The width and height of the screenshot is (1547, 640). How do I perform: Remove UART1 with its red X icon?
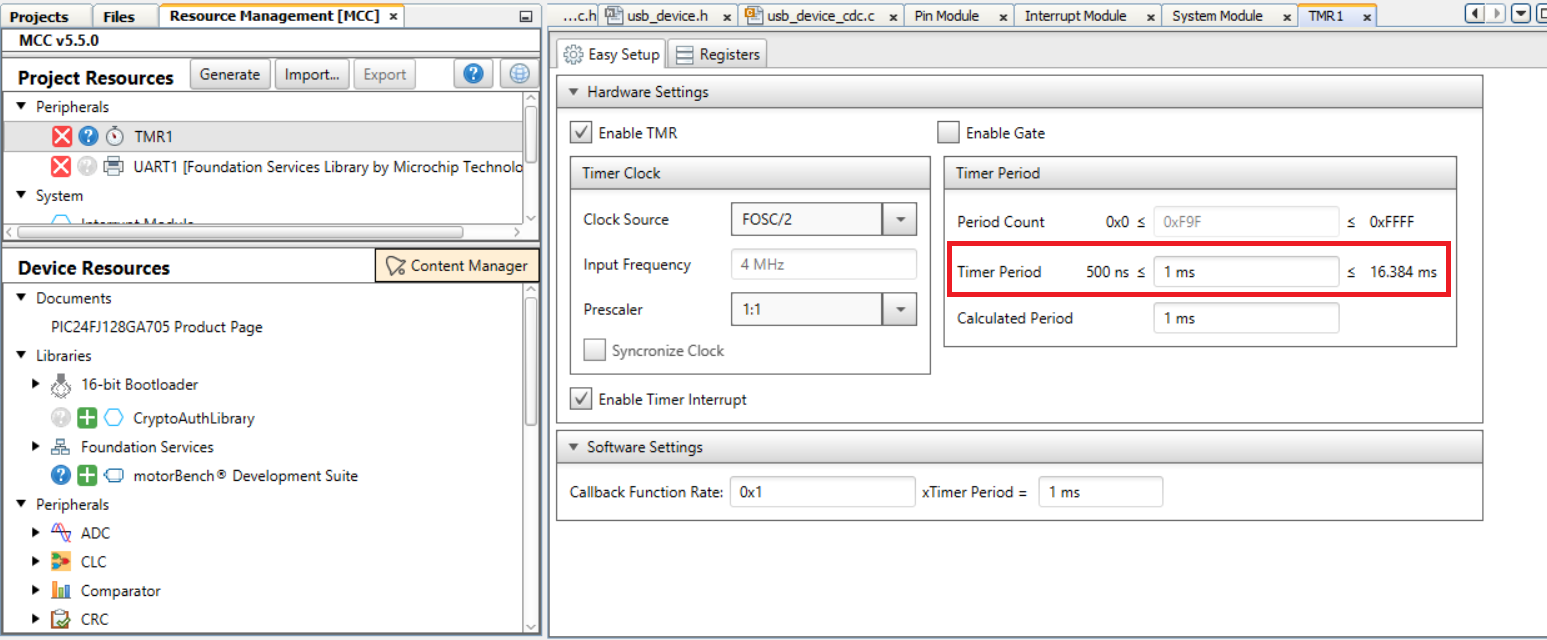pos(62,167)
